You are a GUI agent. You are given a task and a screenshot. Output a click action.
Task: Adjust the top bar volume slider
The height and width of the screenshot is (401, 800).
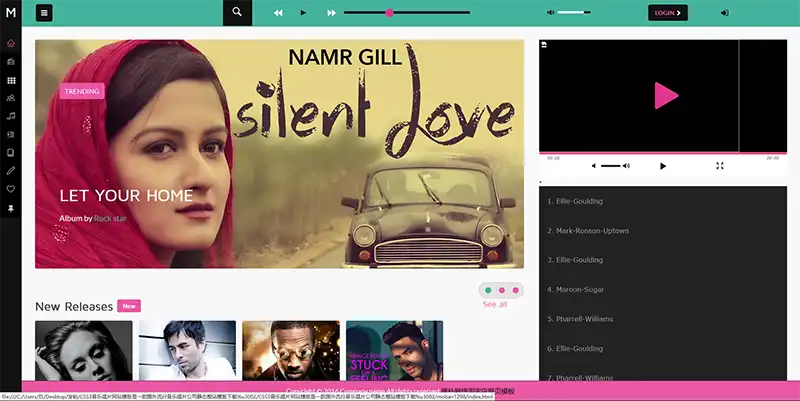click(574, 12)
